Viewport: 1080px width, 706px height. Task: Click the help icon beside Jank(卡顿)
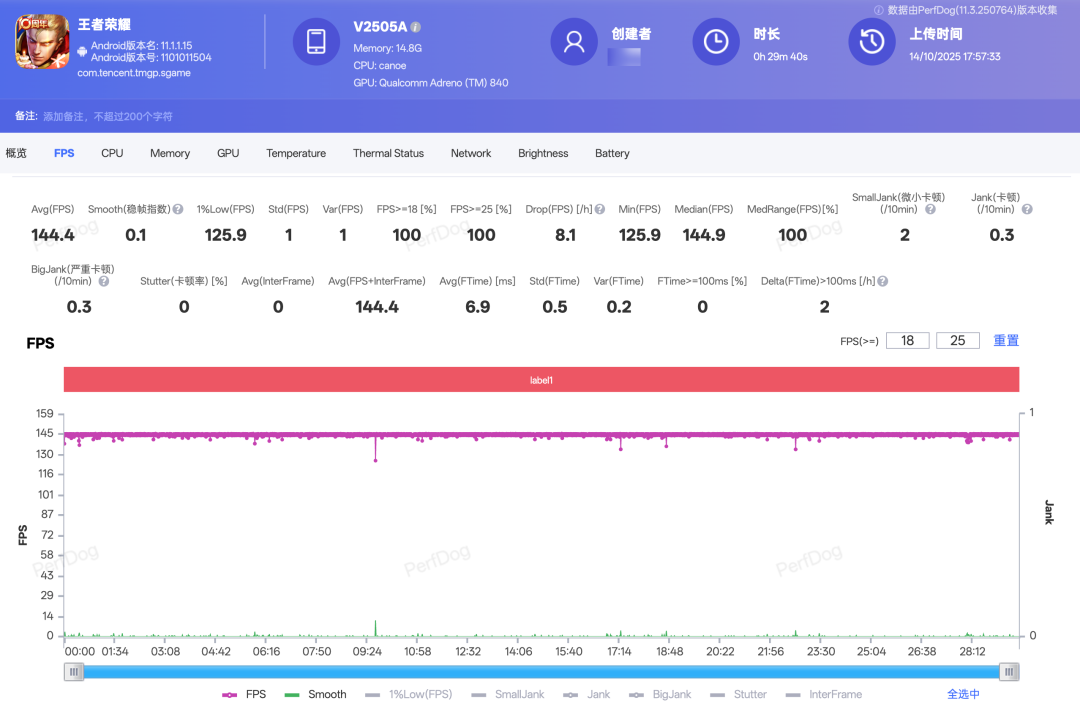pos(1026,210)
